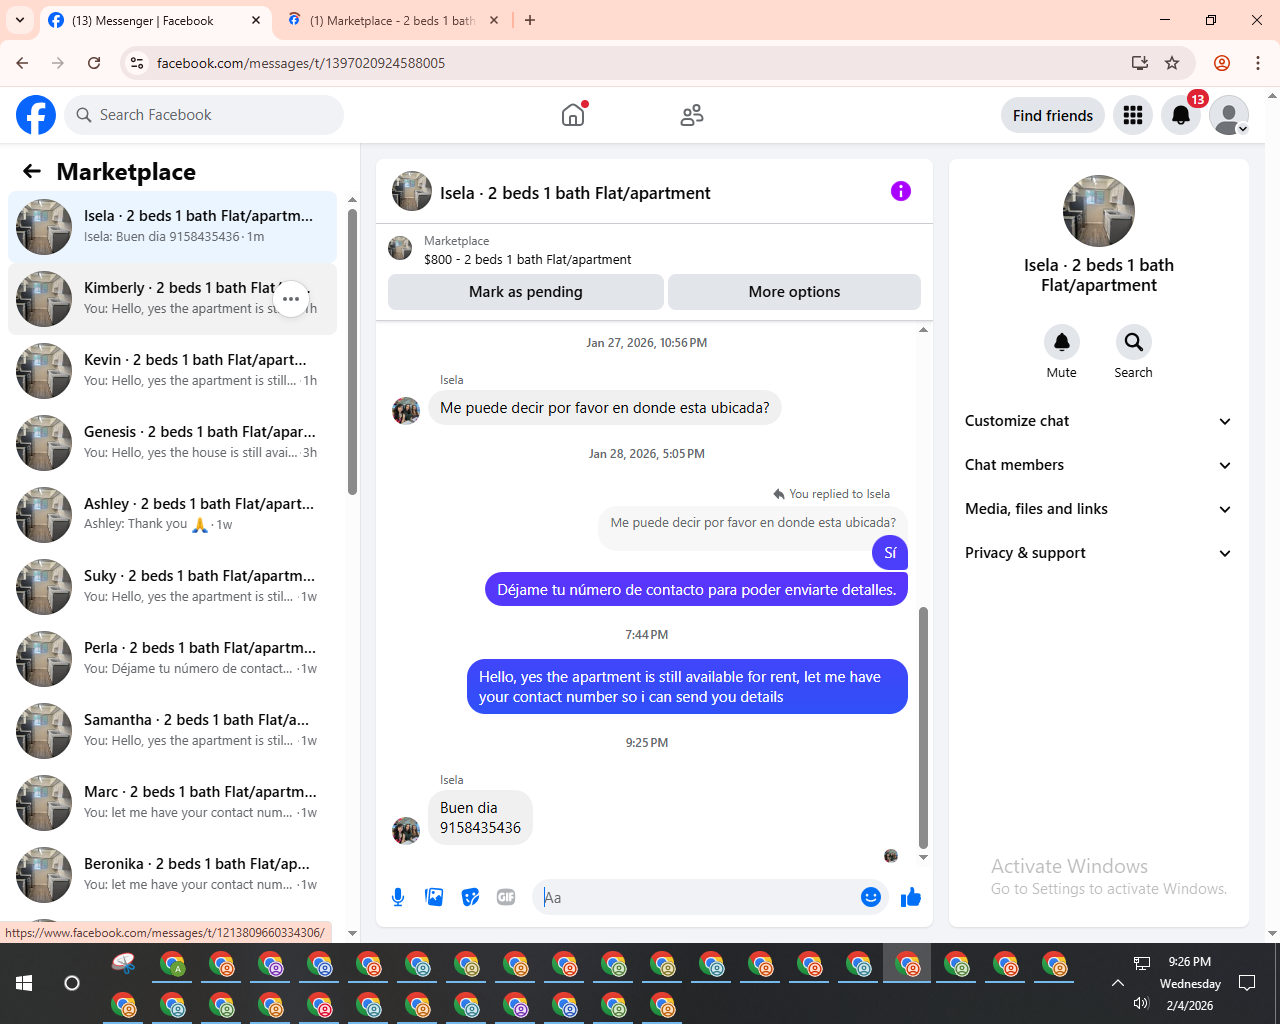Click the Mute bell icon

1062,342
